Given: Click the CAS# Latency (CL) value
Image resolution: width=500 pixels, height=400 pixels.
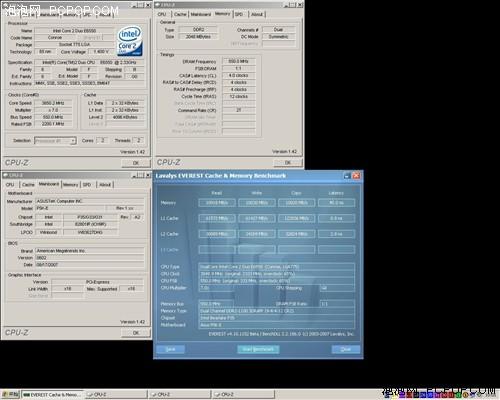Looking at the screenshot, I should pos(239,75).
